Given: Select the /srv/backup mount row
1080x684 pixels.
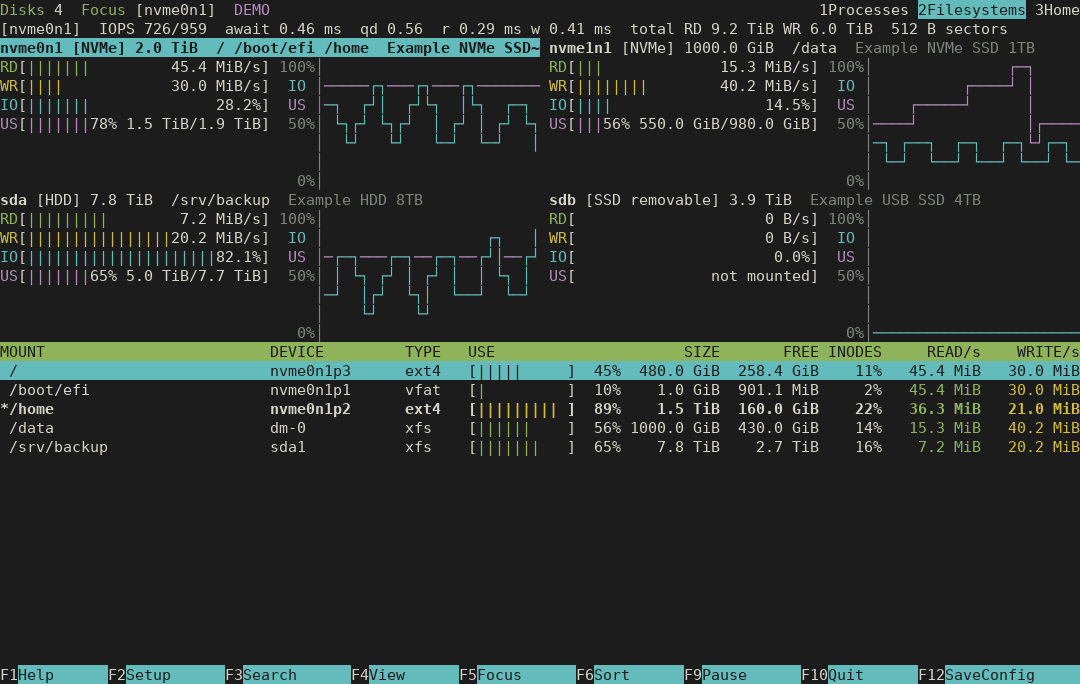Looking at the screenshot, I should (540, 447).
